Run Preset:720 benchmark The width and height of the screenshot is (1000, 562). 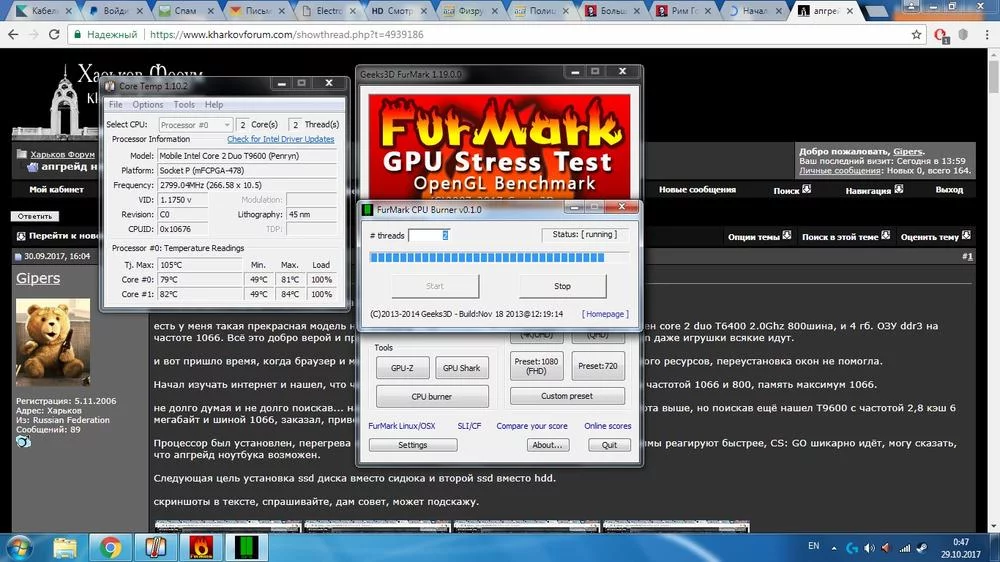coord(598,366)
